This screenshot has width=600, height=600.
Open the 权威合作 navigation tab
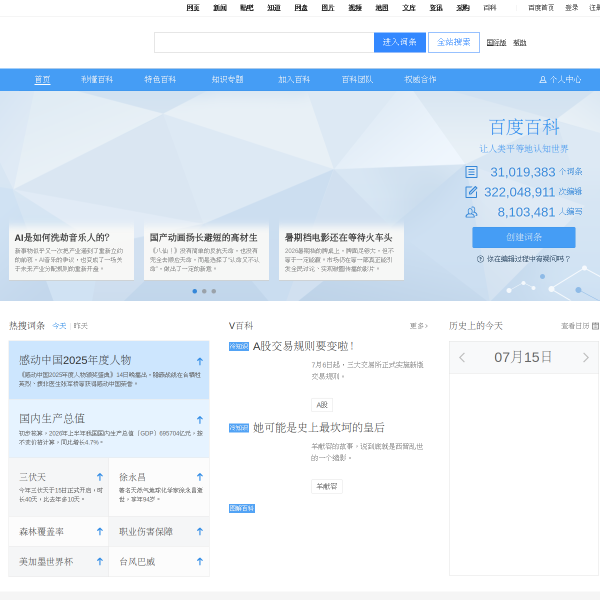(421, 80)
